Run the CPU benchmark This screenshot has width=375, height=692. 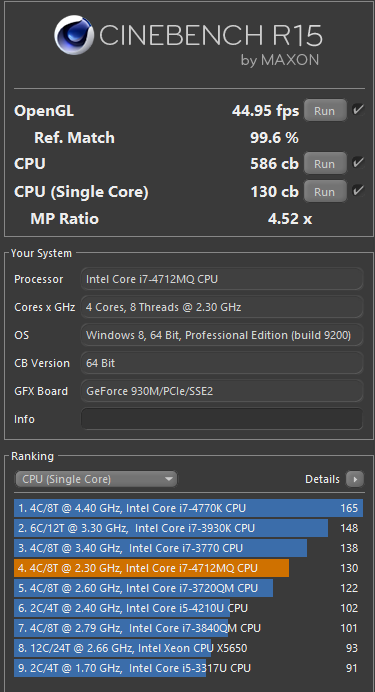325,164
